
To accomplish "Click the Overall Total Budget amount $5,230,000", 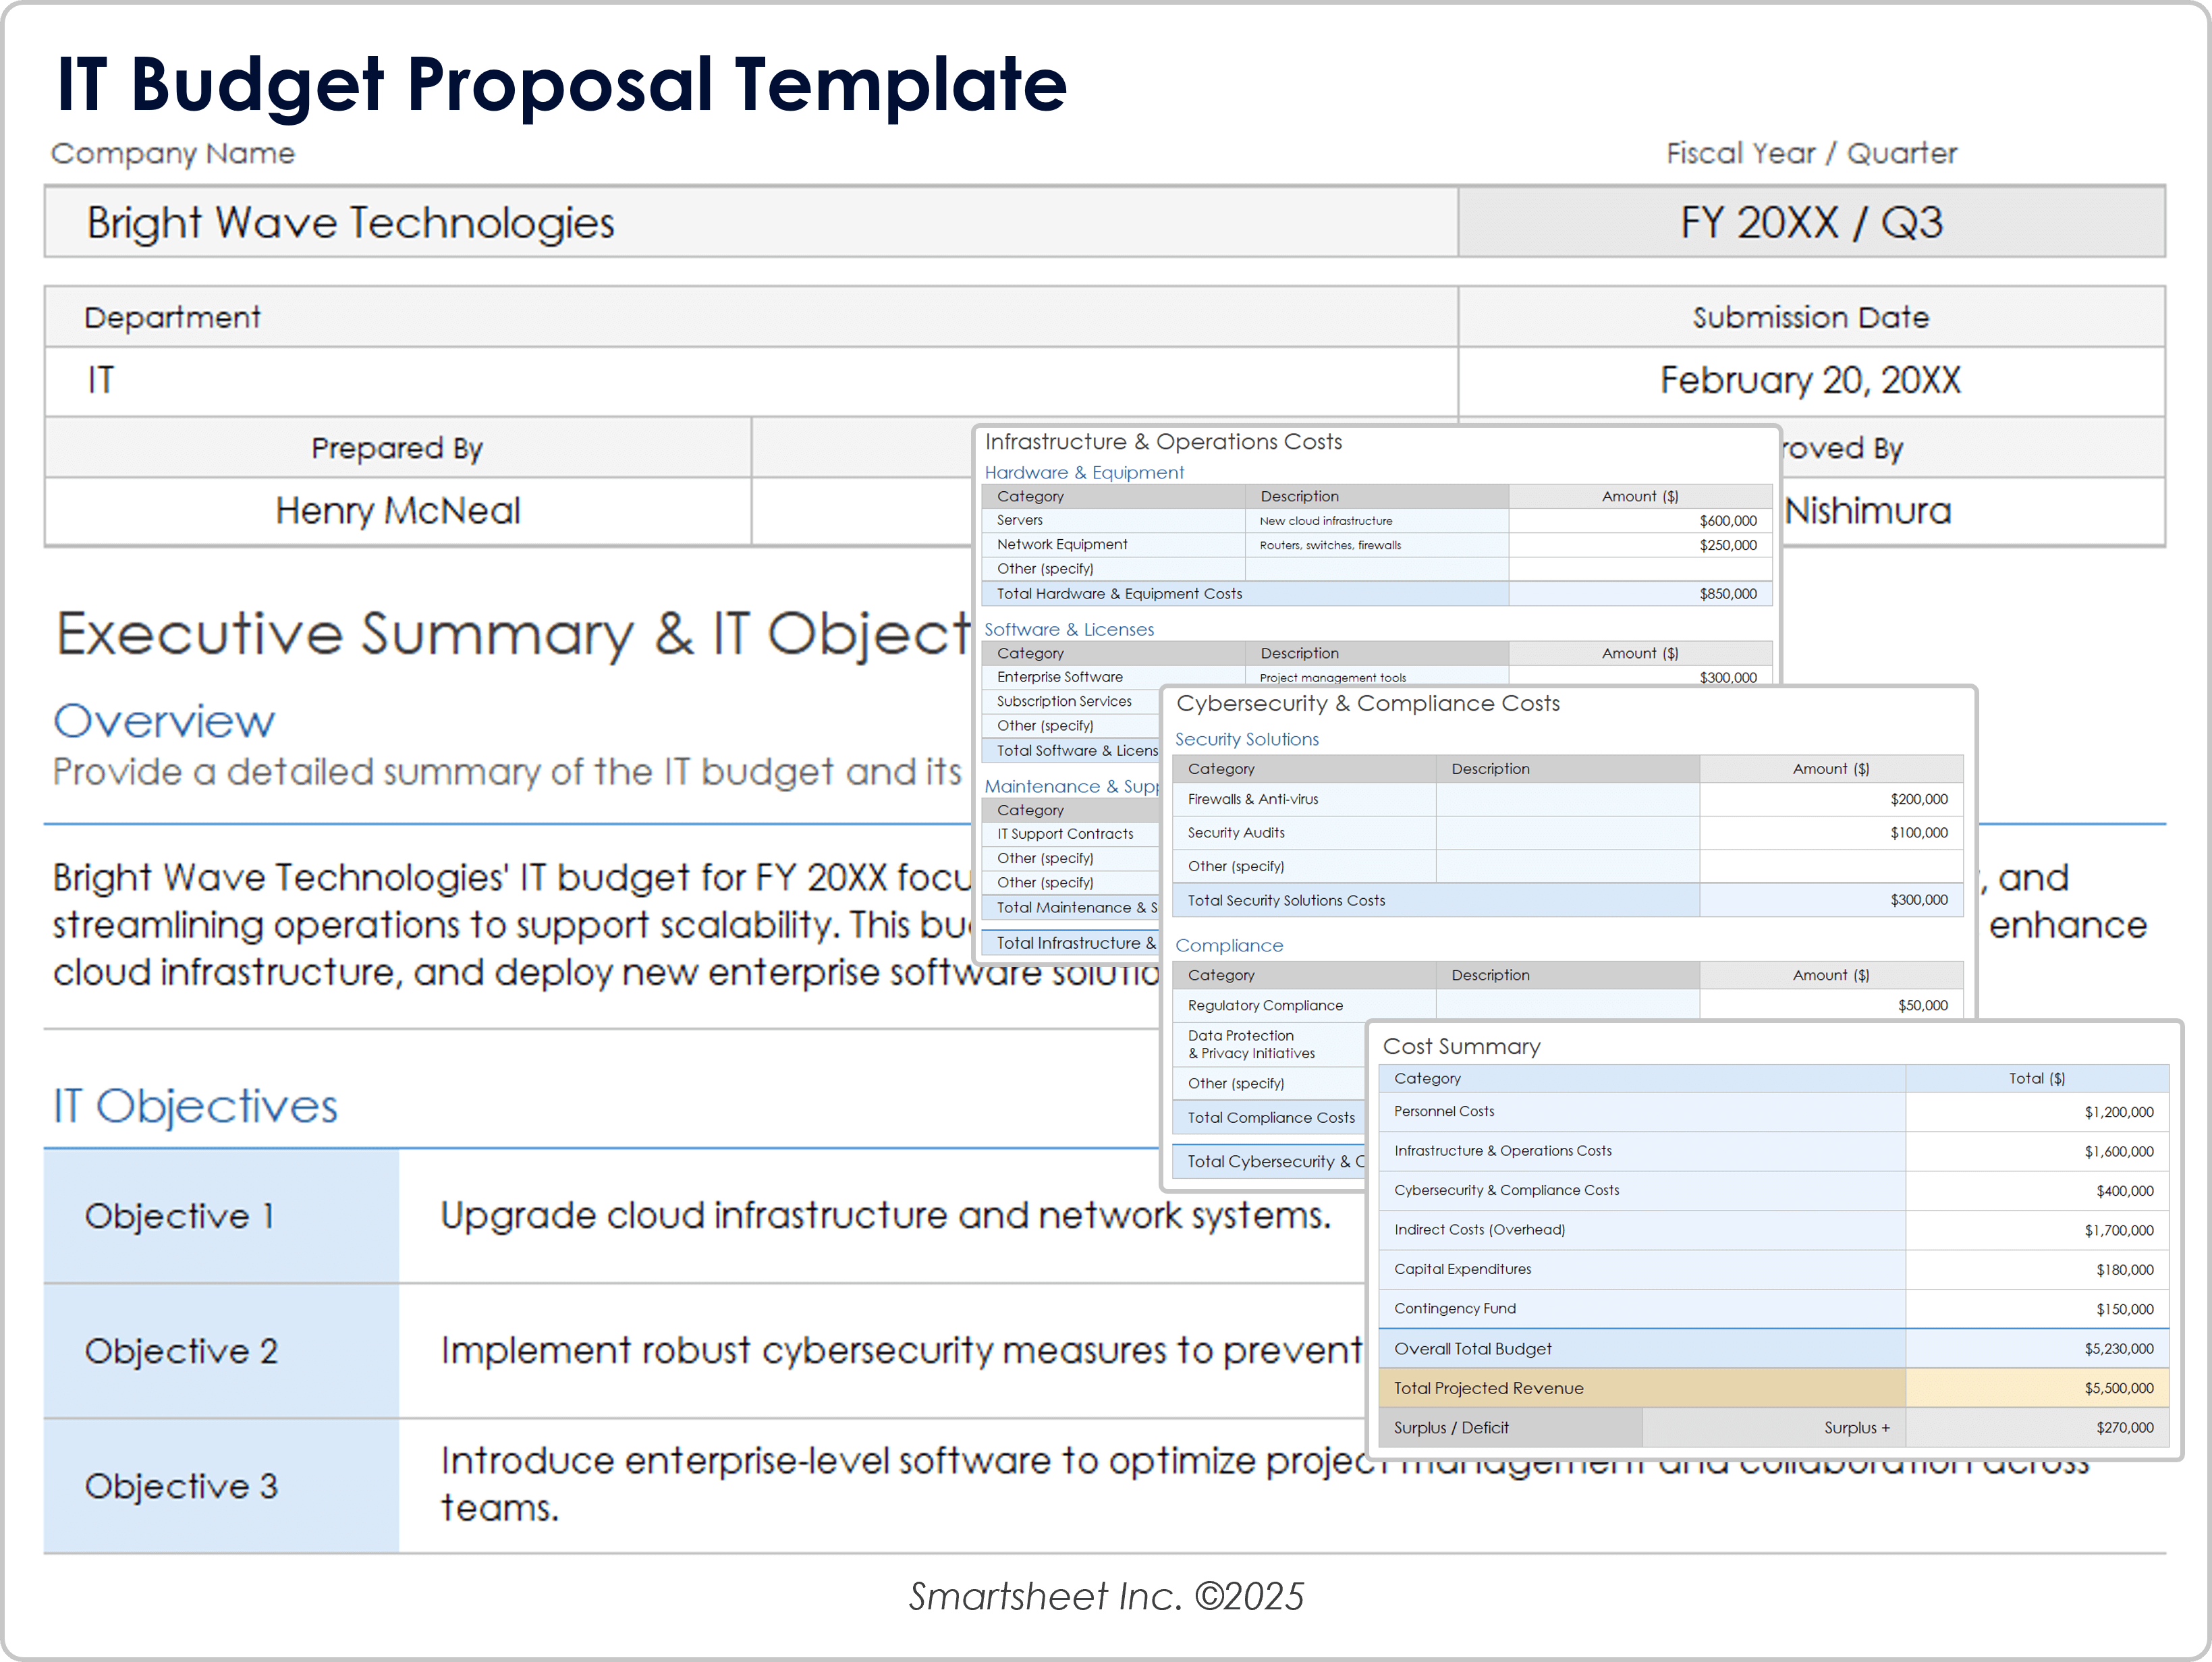I will click(x=2118, y=1349).
